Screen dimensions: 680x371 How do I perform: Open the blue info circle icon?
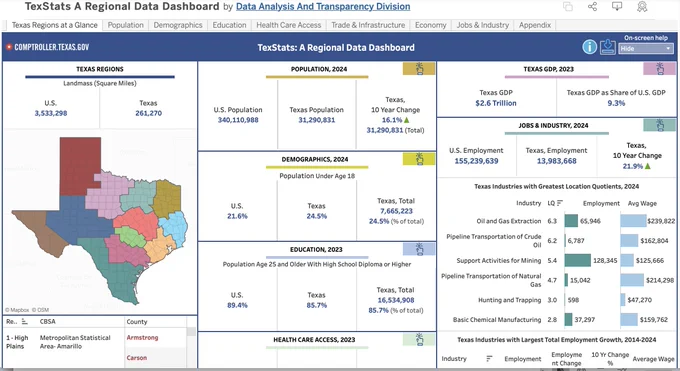click(589, 47)
